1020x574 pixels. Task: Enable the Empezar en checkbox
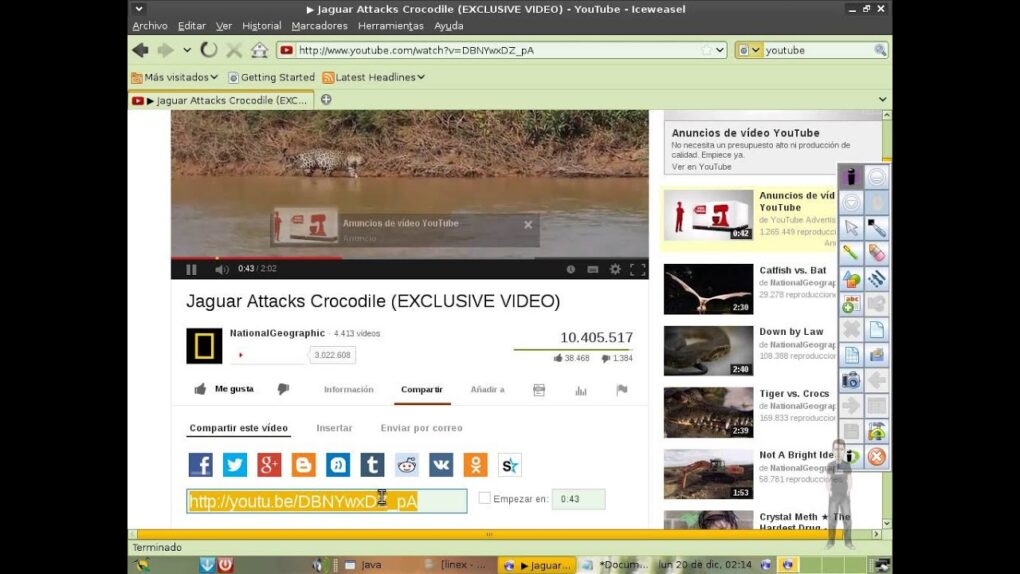coord(485,498)
